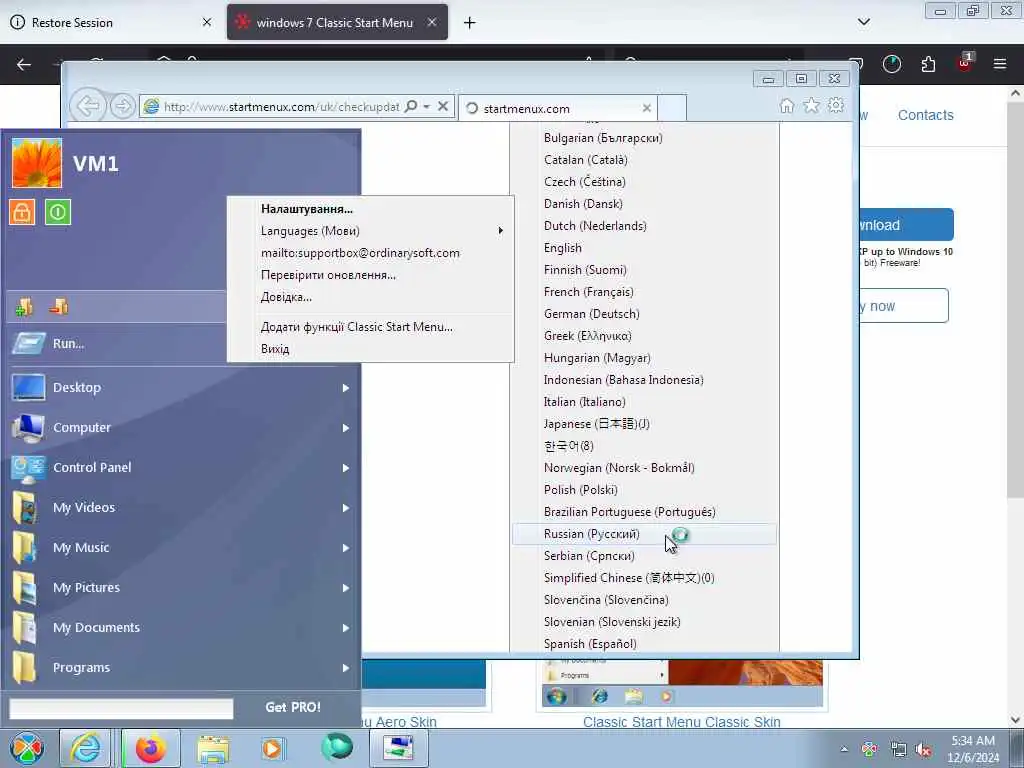Screen dimensions: 1024x768
Task: Open Firefox from the taskbar
Action: 151,748
